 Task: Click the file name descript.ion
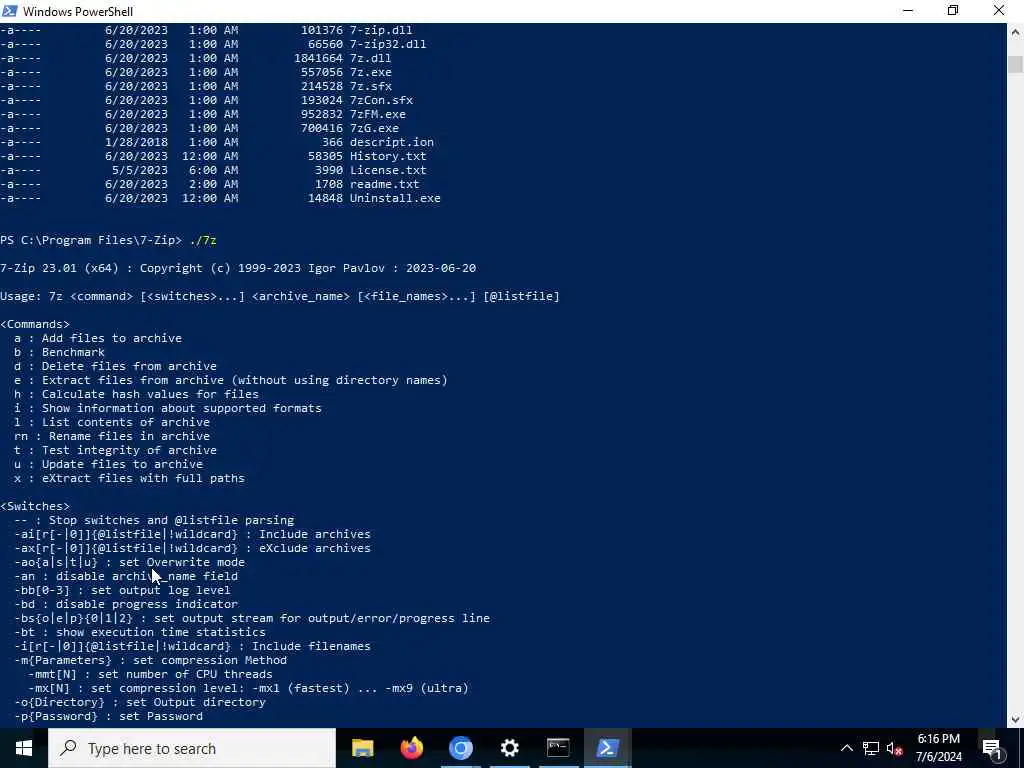pos(391,142)
